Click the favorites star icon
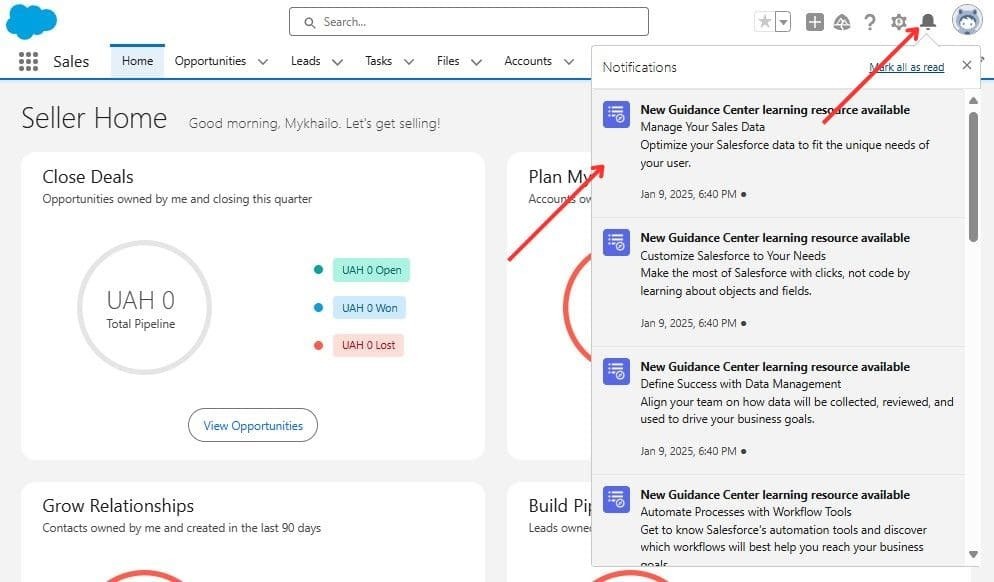This screenshot has height=582, width=994. coord(765,22)
